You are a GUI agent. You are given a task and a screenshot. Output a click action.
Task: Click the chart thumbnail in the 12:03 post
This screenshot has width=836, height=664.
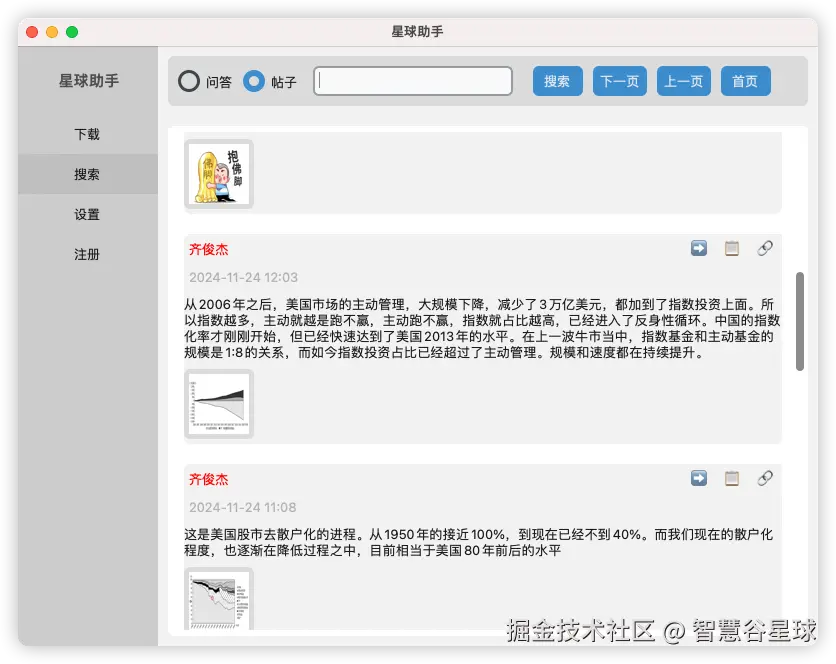point(218,404)
